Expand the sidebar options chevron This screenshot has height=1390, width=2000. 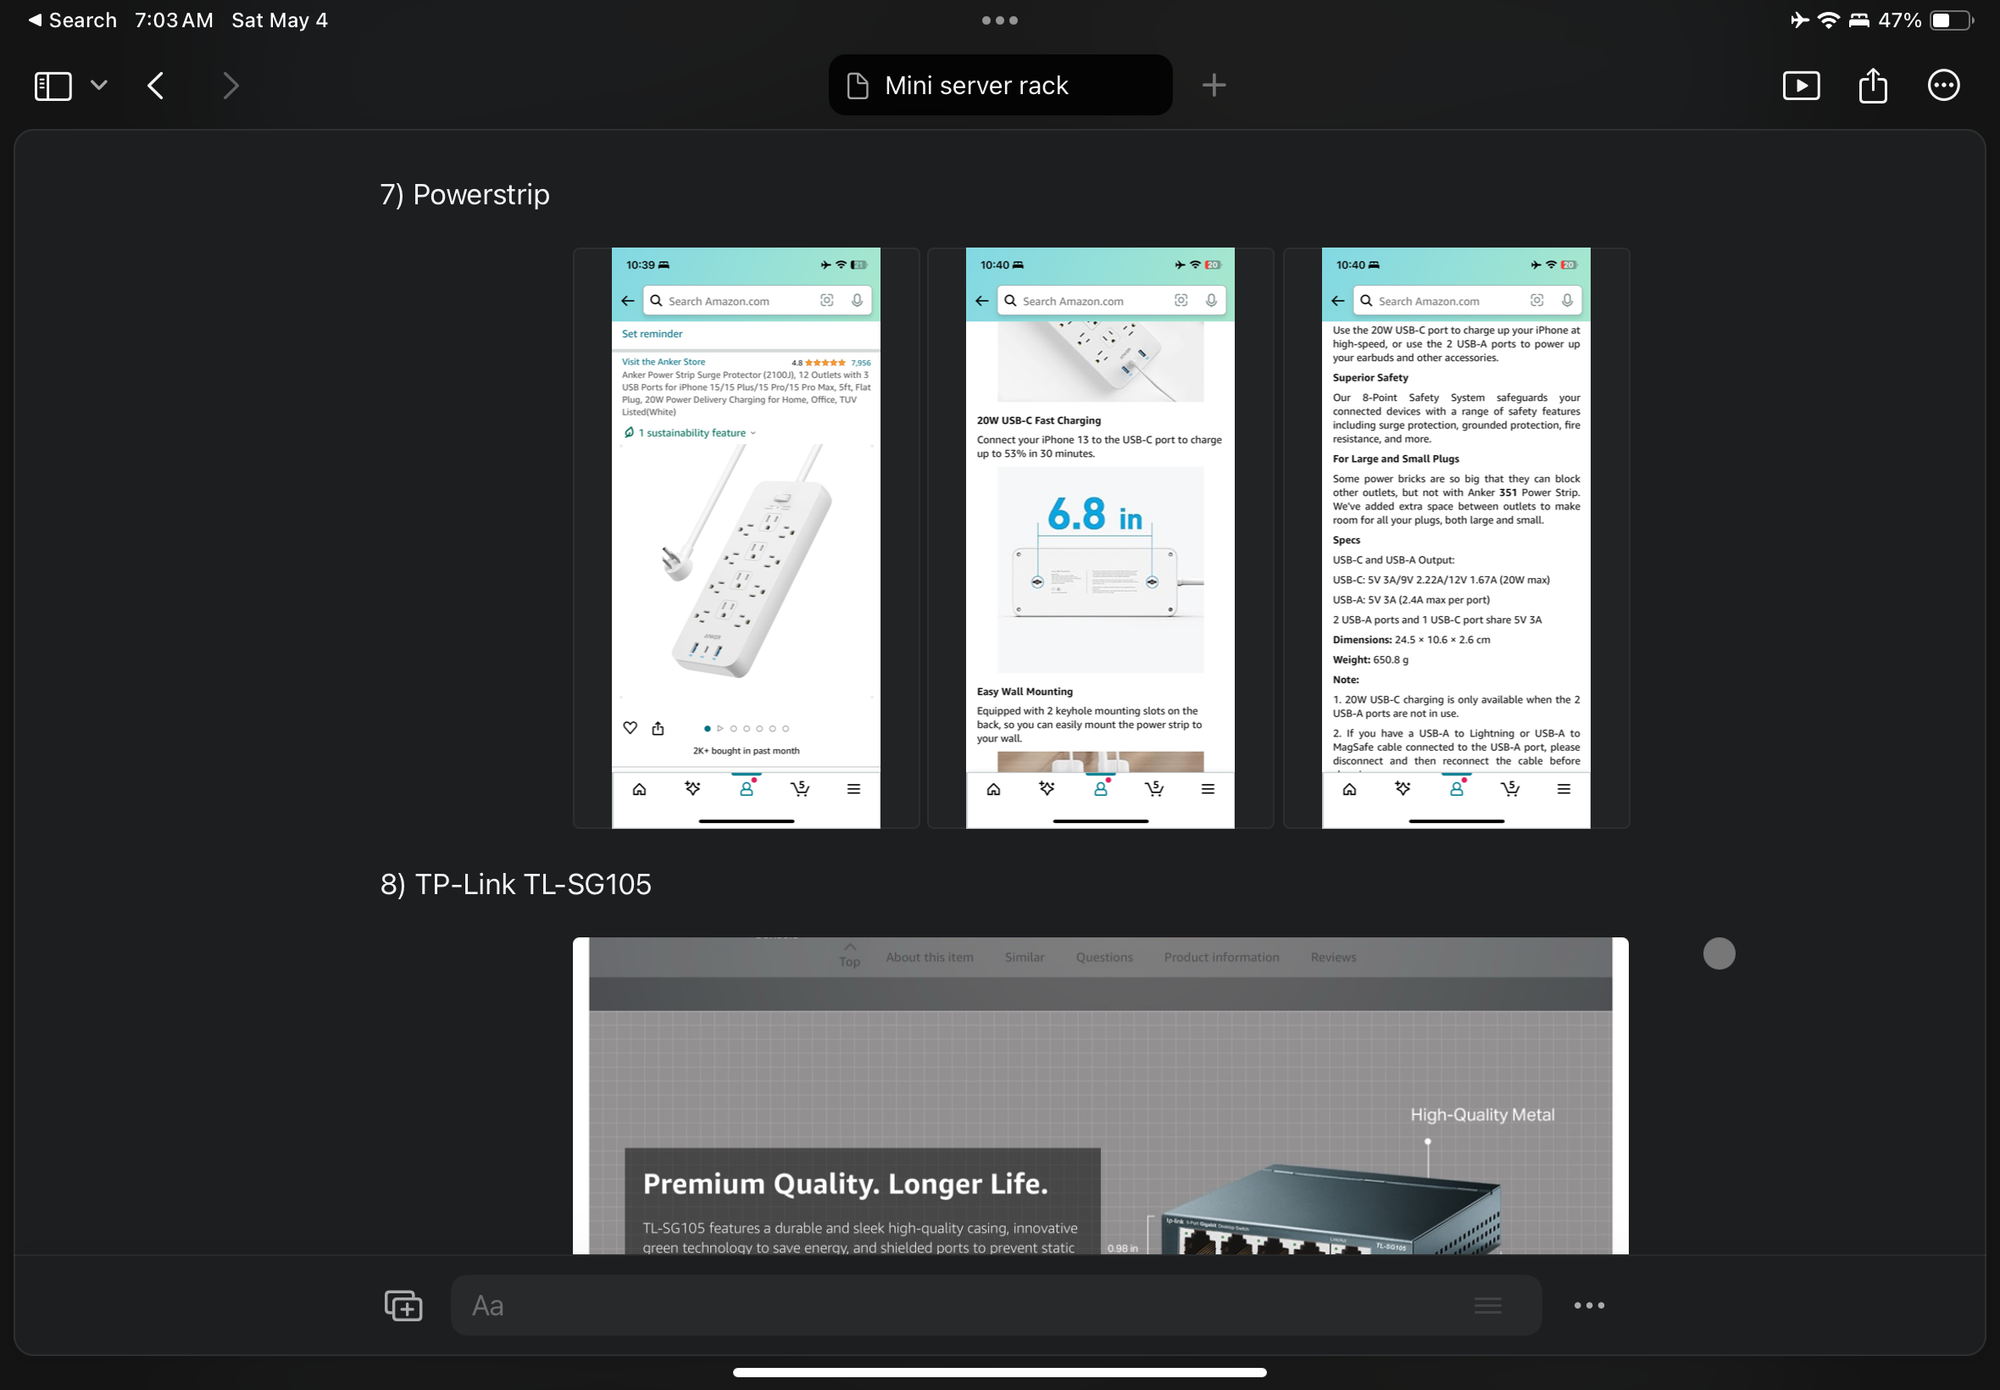coord(99,86)
